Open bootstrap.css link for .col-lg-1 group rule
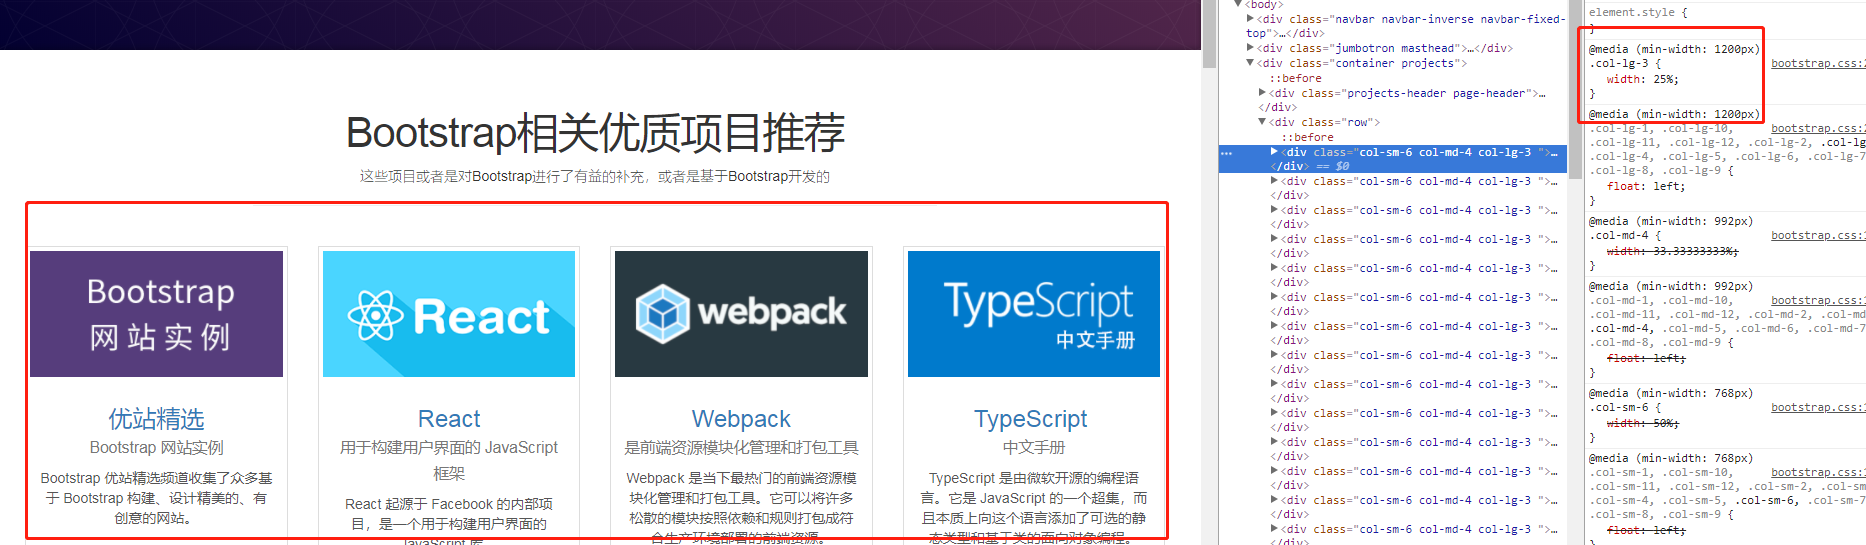 (1818, 129)
